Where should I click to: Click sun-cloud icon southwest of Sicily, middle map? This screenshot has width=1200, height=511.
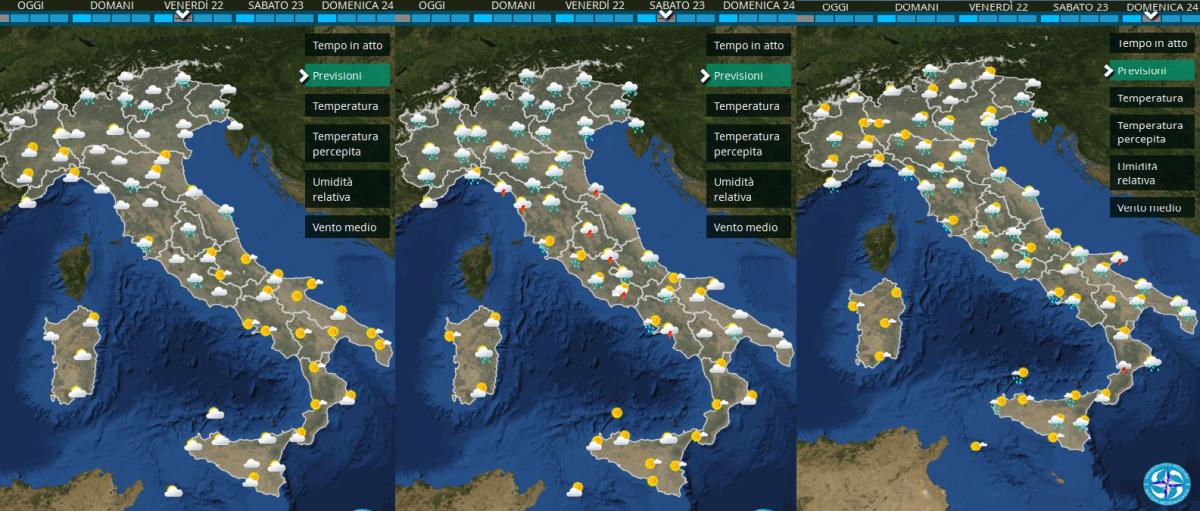(x=574, y=489)
